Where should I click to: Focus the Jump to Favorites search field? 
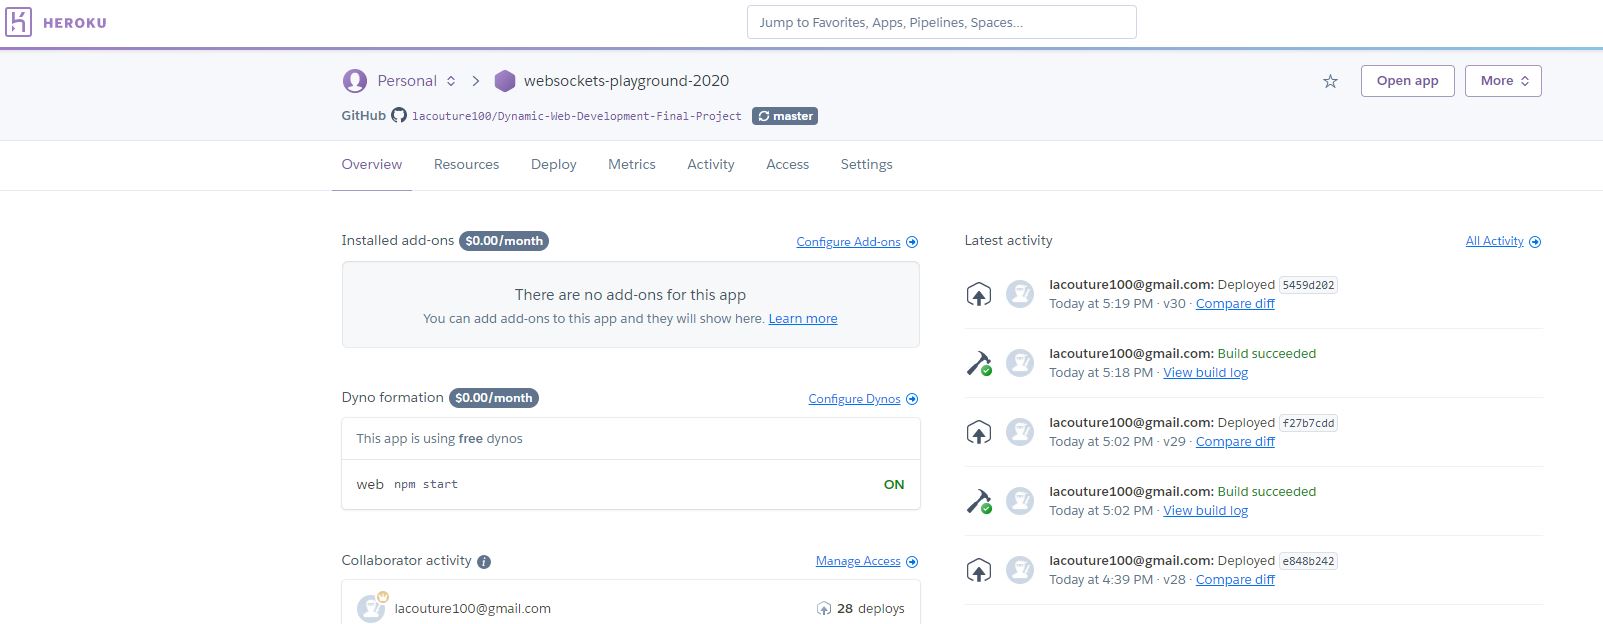pyautogui.click(x=942, y=22)
